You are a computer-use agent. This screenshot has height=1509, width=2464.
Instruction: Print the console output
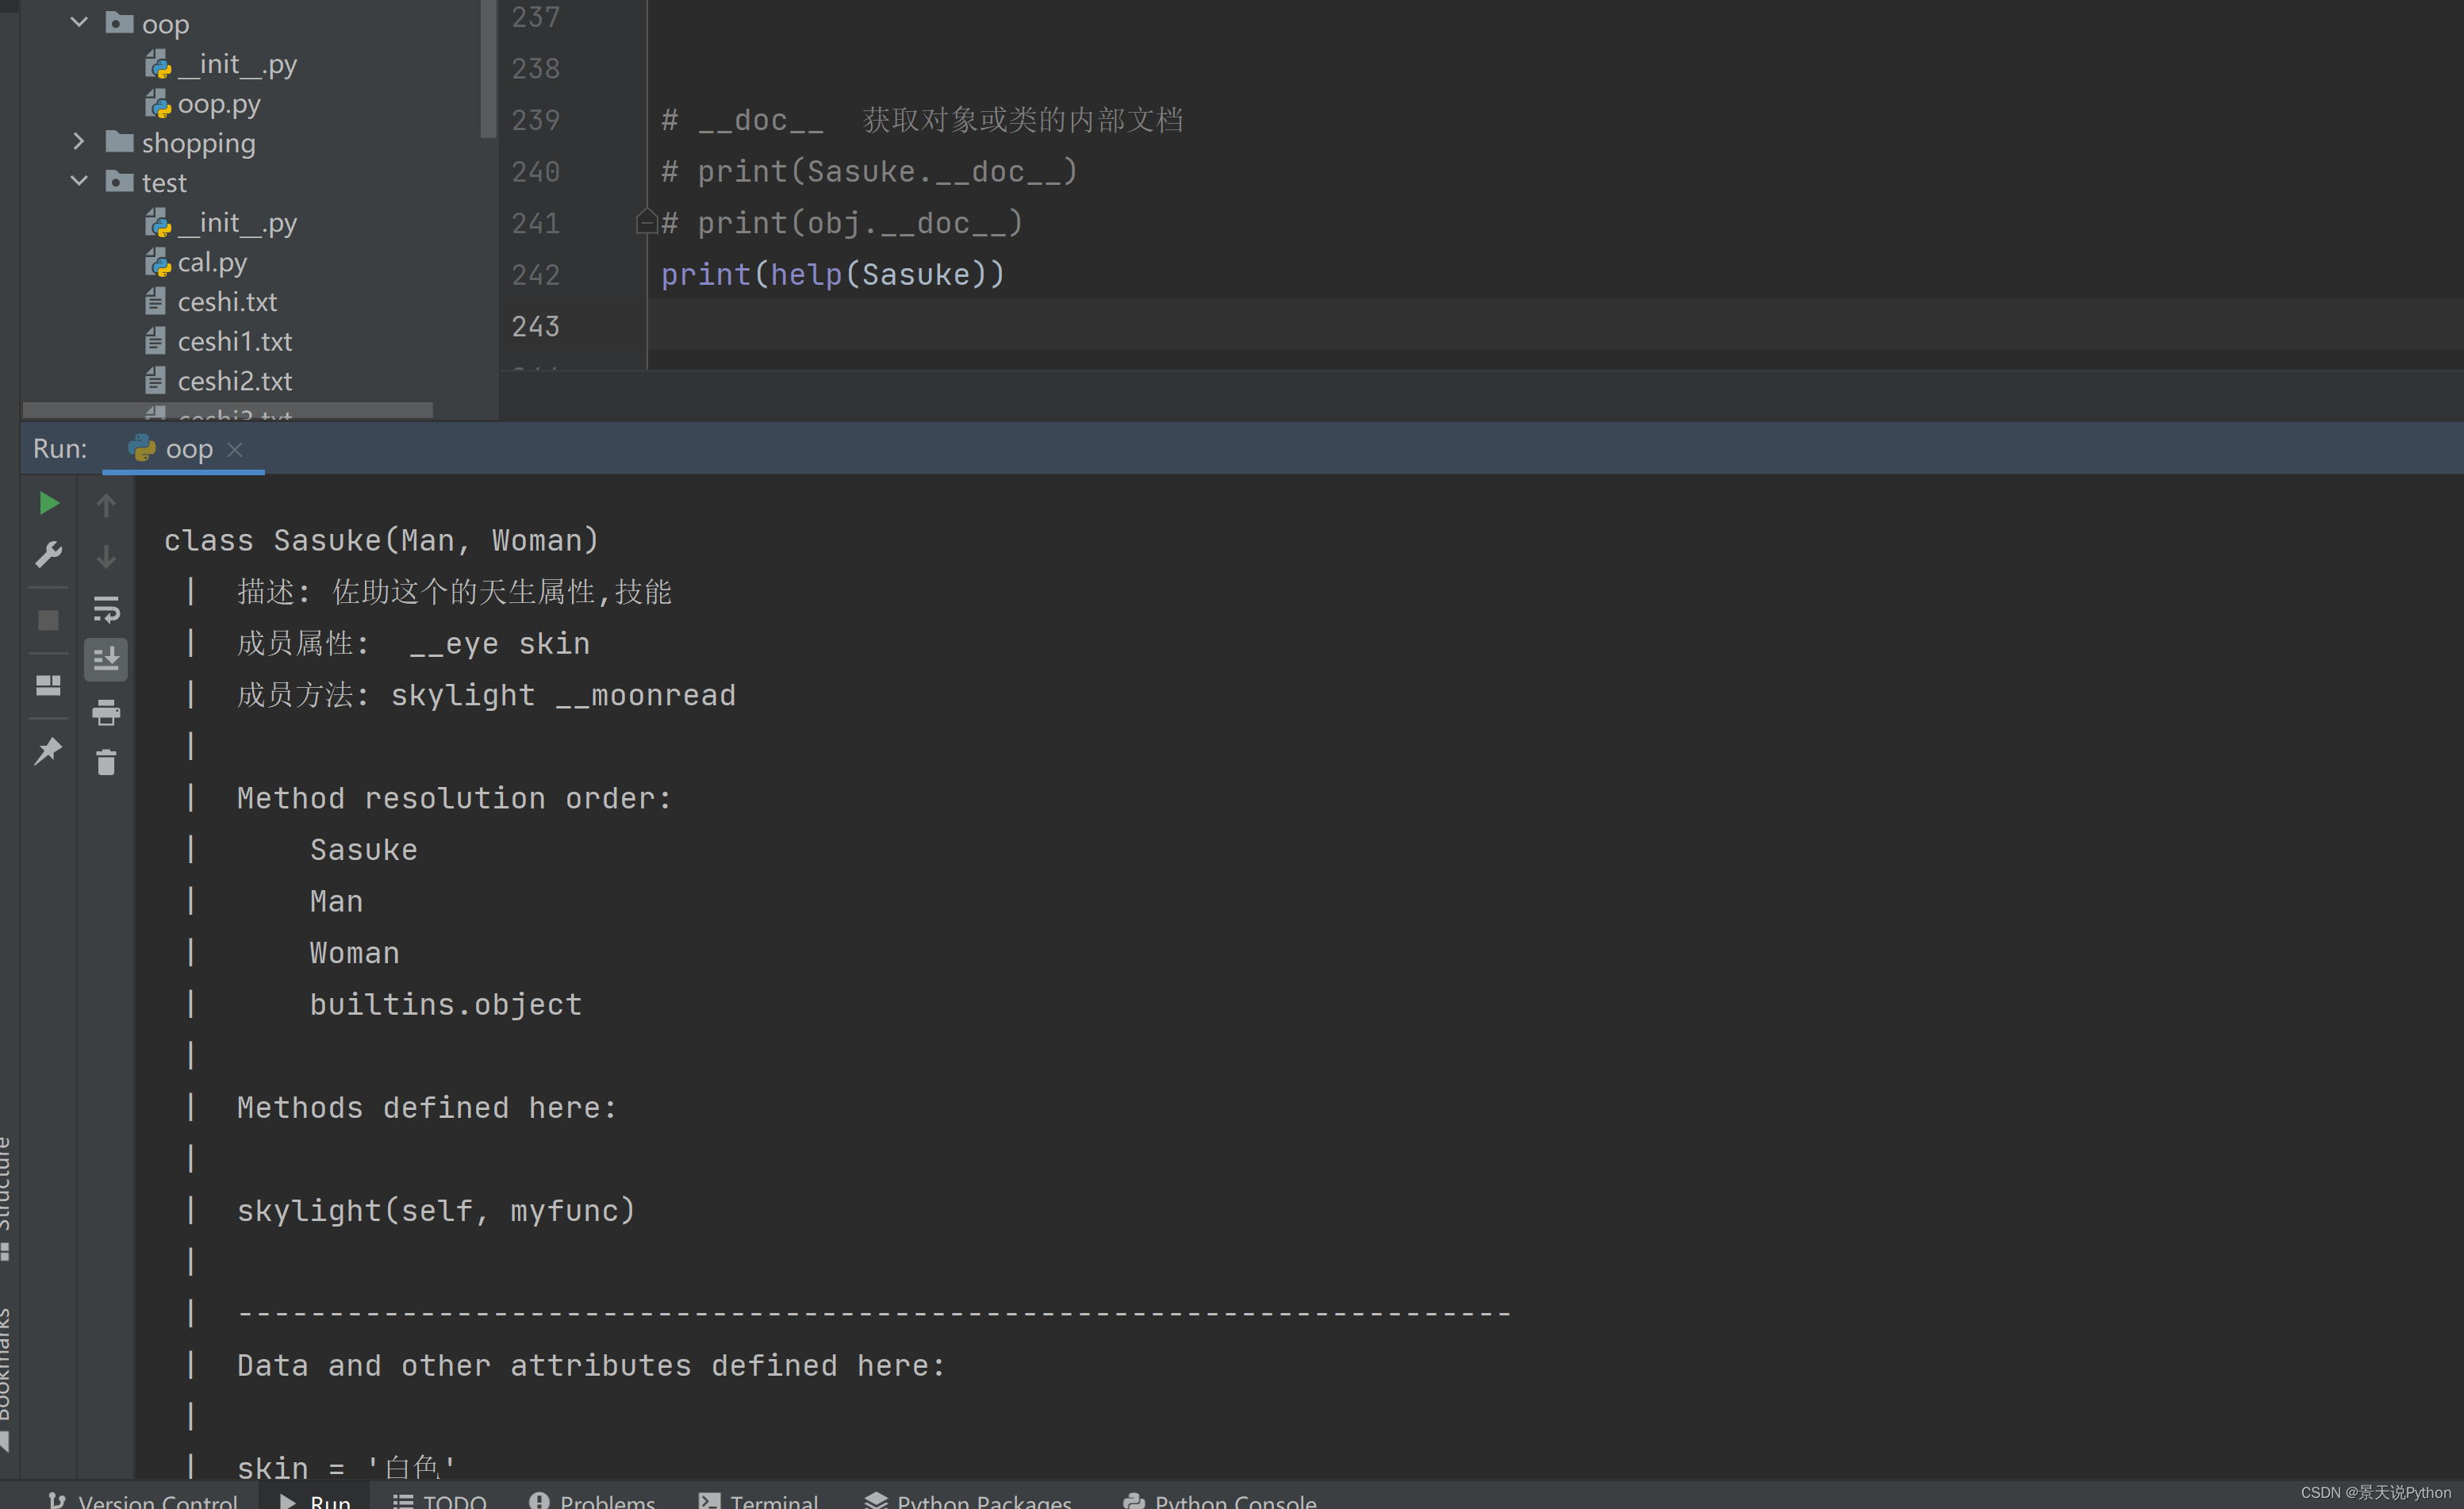click(x=106, y=712)
